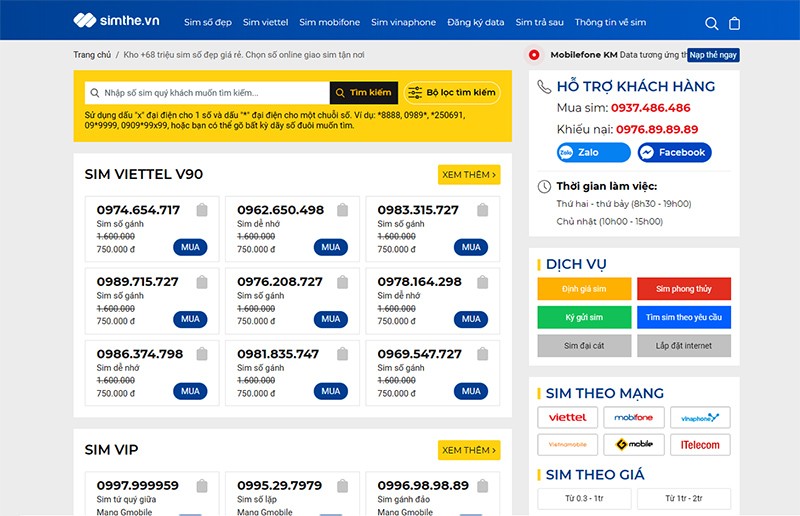Screen dimensions: 800x516
Task: Open Sim đại cát service
Action: (x=584, y=346)
